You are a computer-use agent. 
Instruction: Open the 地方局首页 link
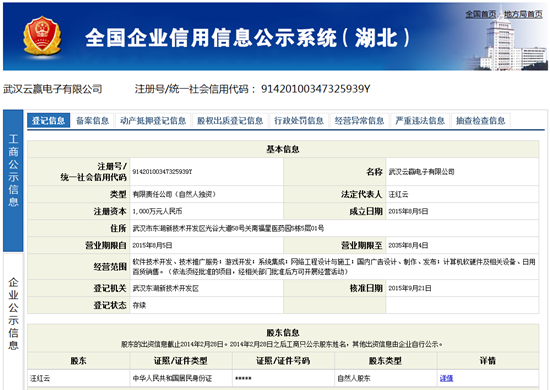coord(523,14)
